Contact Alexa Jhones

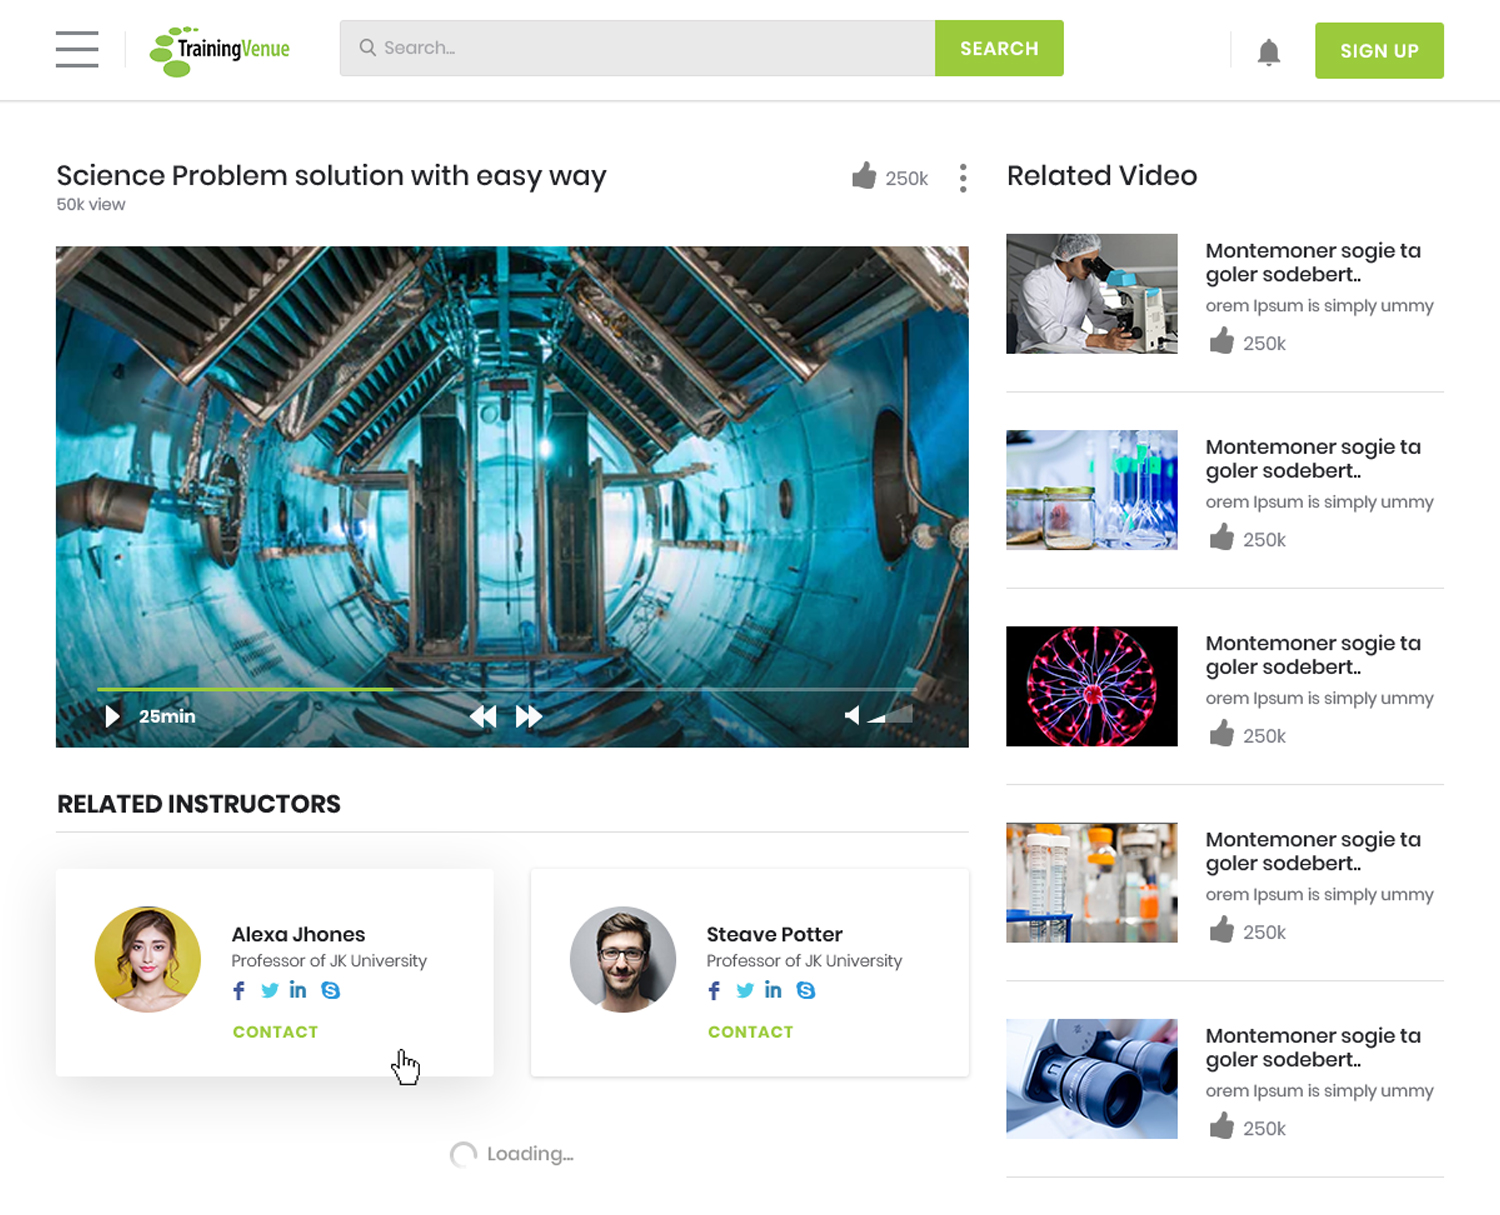click(275, 1032)
